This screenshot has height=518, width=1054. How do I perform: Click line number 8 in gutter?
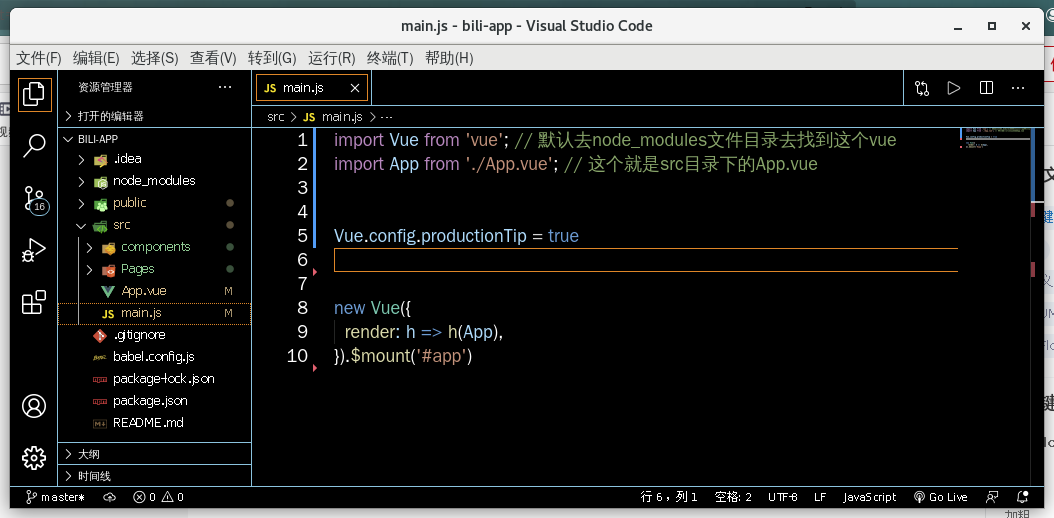click(302, 308)
